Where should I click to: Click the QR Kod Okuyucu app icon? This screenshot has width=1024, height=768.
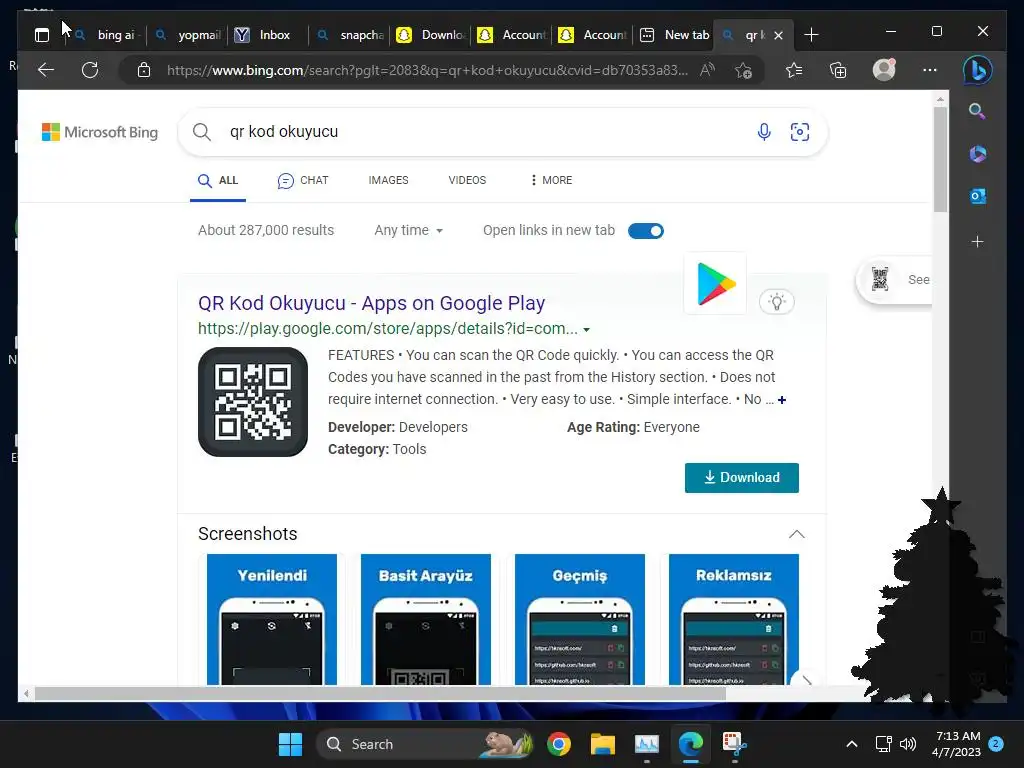click(x=253, y=402)
